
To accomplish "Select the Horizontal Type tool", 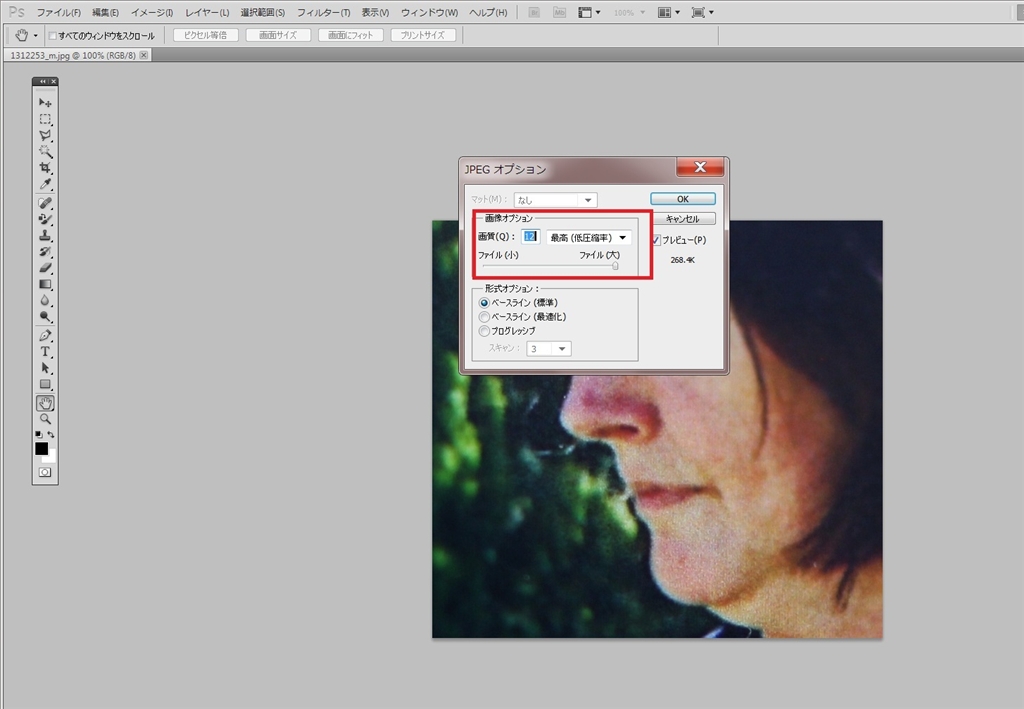I will tap(45, 352).
